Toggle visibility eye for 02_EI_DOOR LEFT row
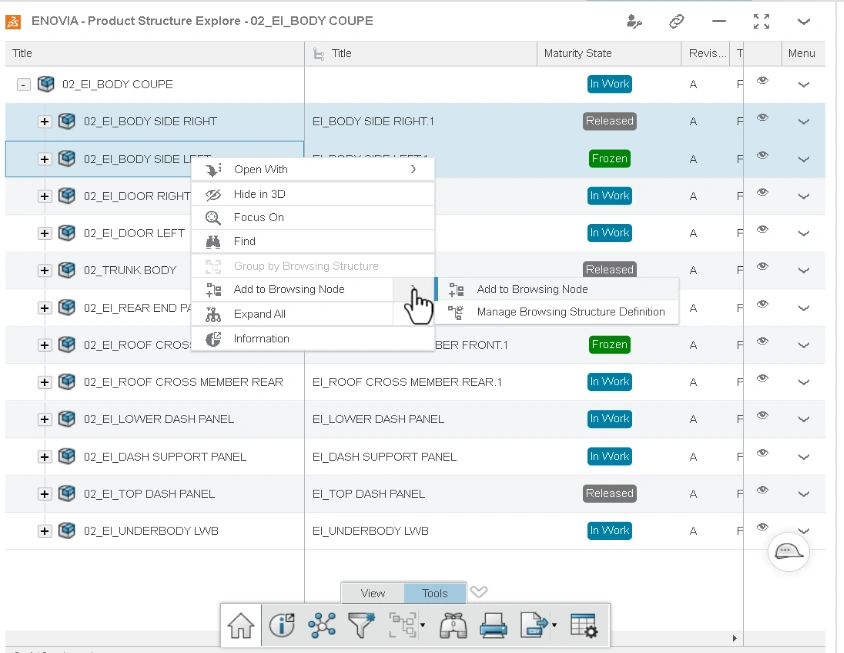 pyautogui.click(x=762, y=229)
